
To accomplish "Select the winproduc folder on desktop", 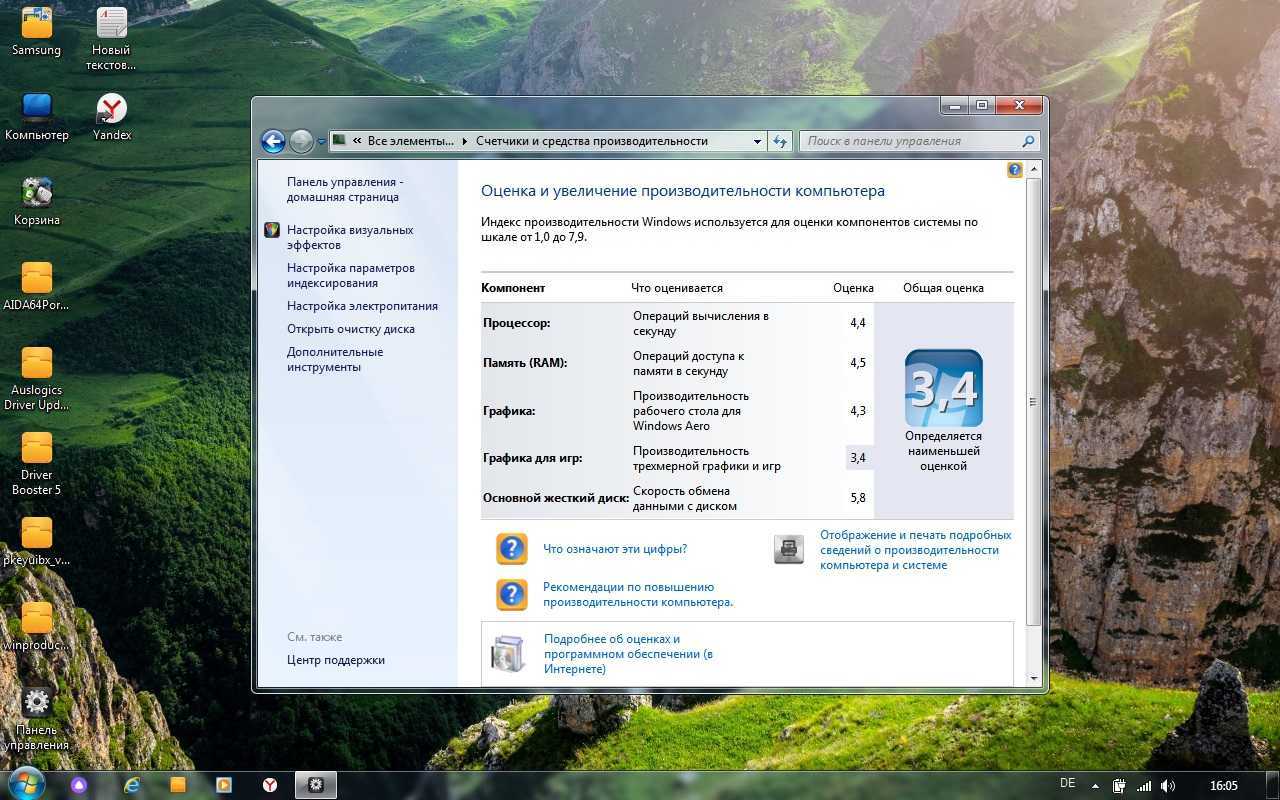I will click(x=37, y=626).
